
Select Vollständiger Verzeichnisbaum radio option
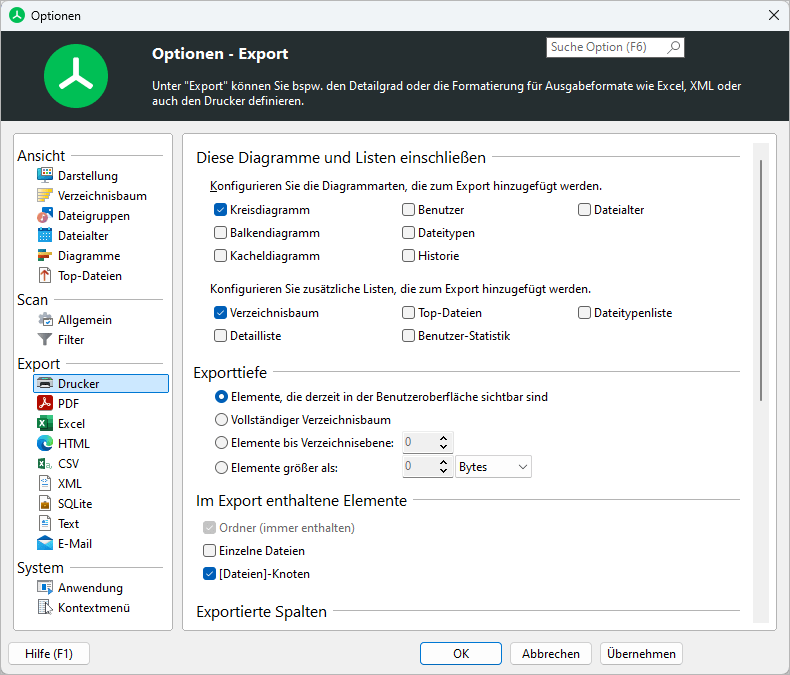(221, 420)
